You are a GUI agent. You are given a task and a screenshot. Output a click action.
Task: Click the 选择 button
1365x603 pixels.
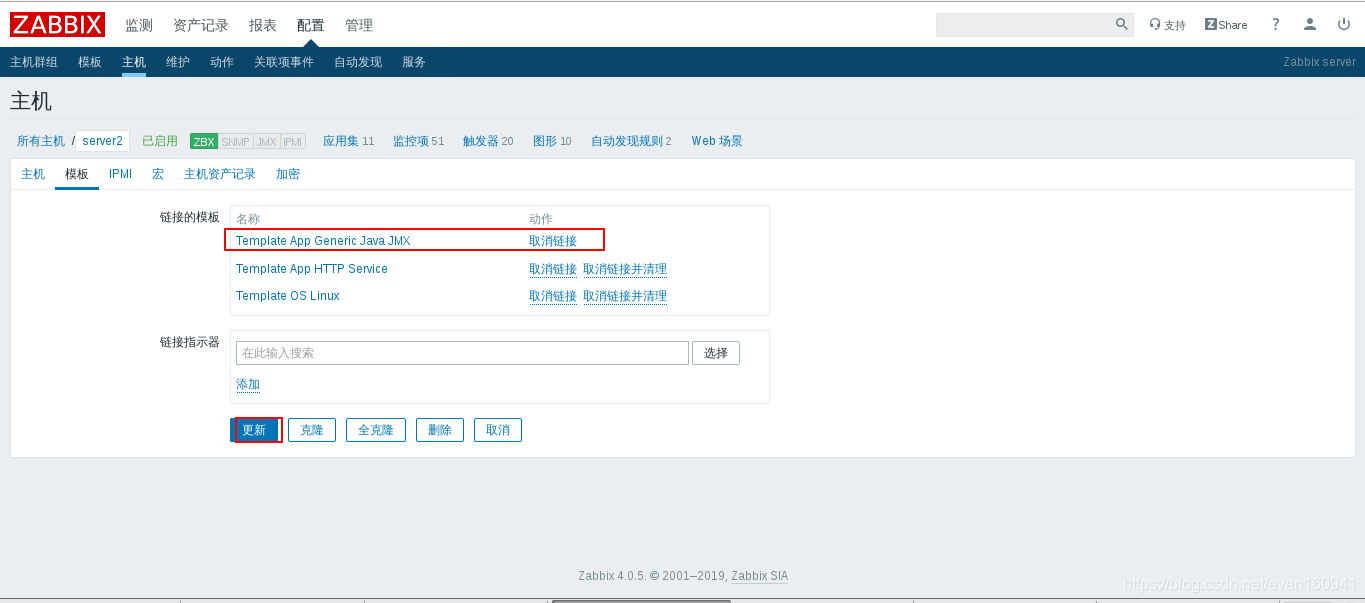[x=716, y=353]
